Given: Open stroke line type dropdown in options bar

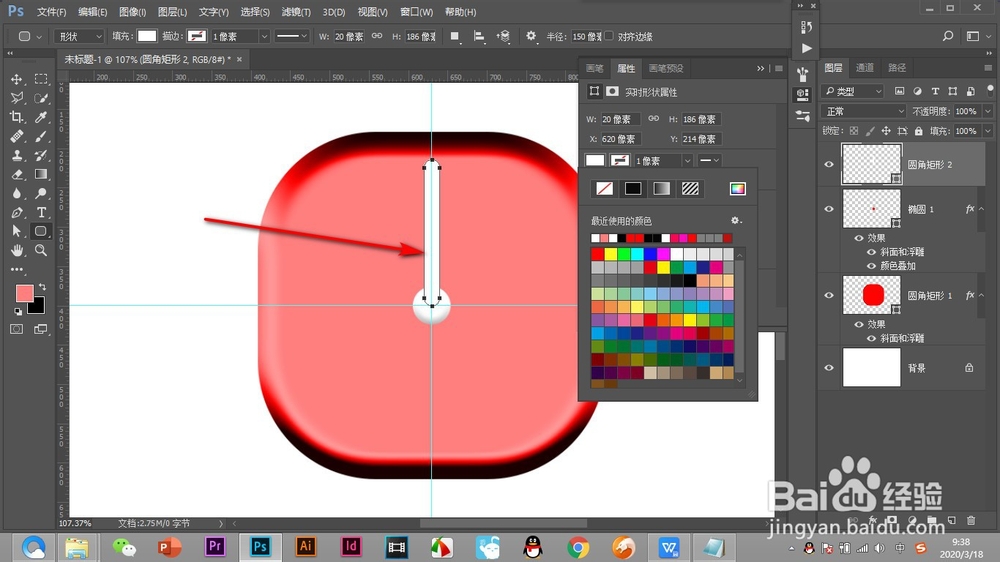Looking at the screenshot, I should tap(292, 36).
